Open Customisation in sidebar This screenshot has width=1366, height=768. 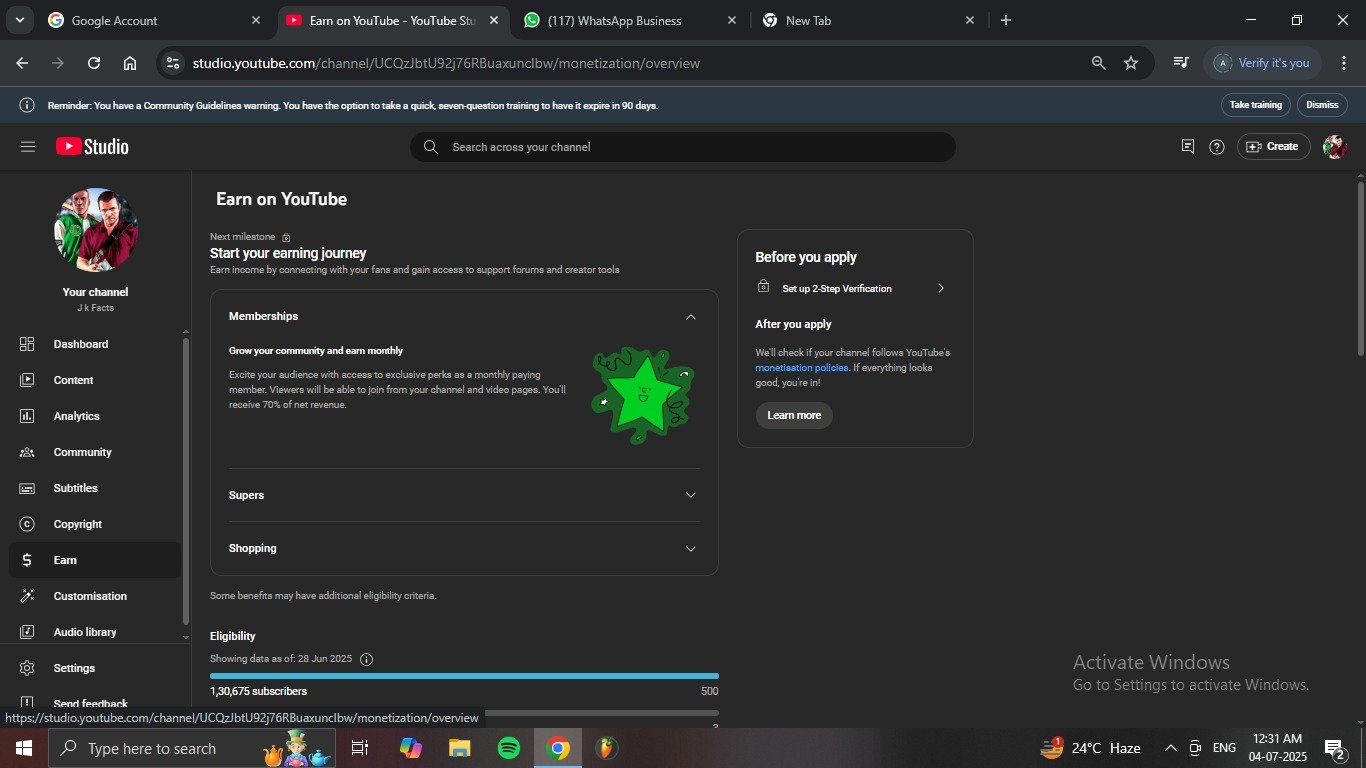(x=96, y=596)
